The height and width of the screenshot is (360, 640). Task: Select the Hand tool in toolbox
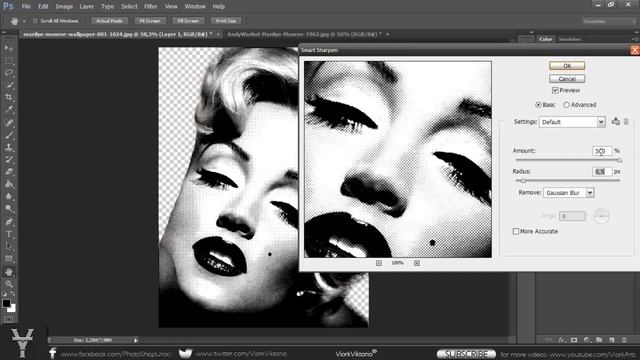pyautogui.click(x=9, y=272)
